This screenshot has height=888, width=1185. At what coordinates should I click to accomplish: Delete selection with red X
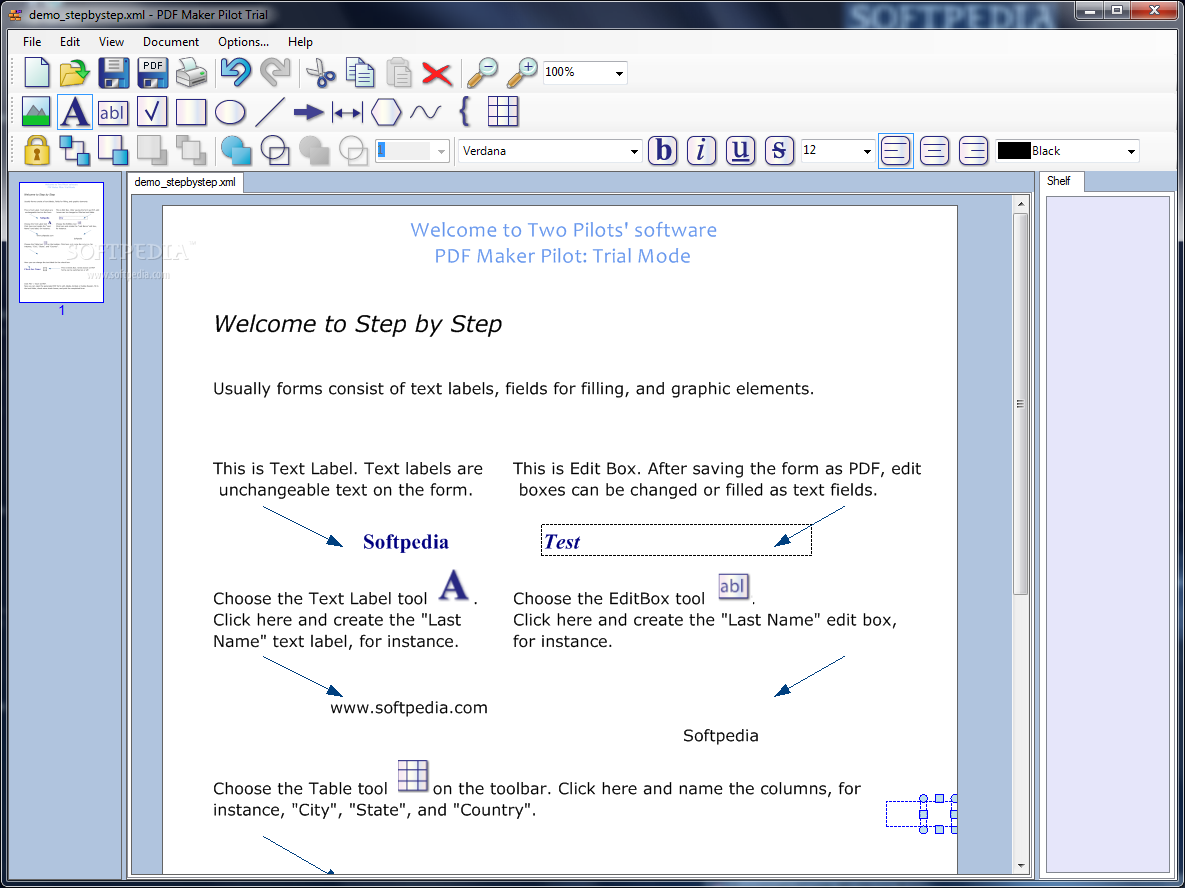[437, 74]
